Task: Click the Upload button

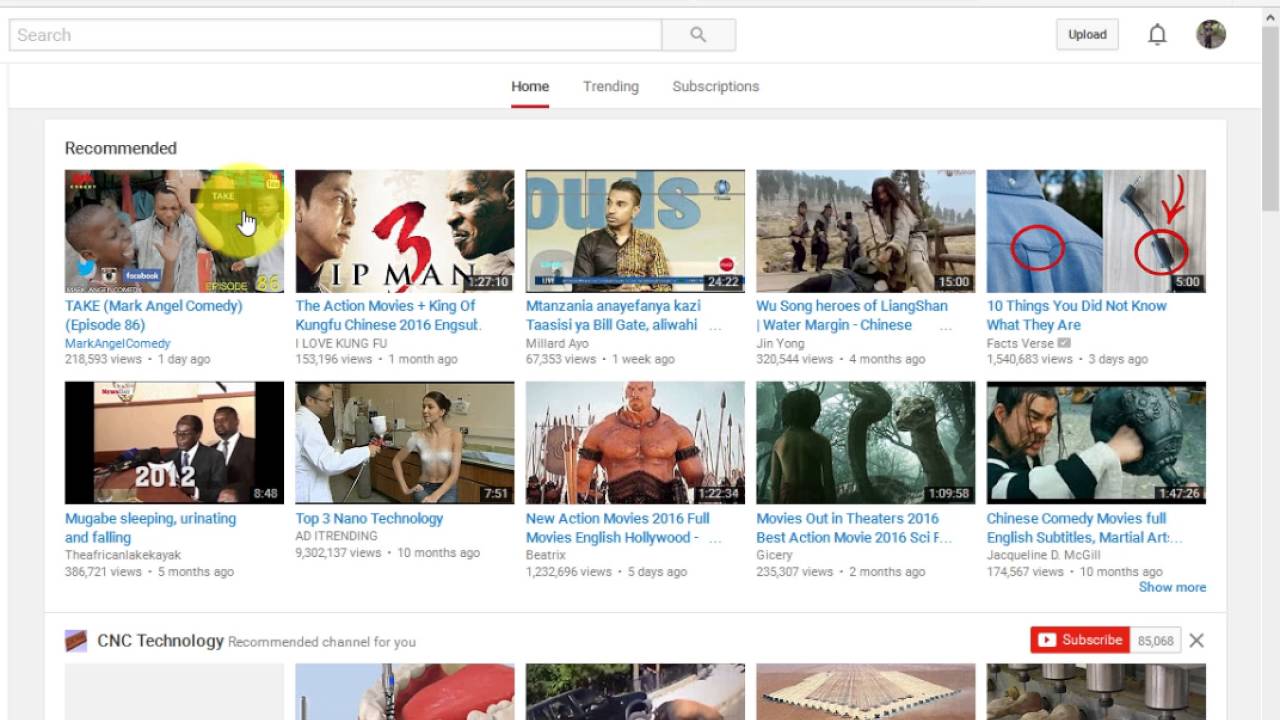Action: (x=1087, y=34)
